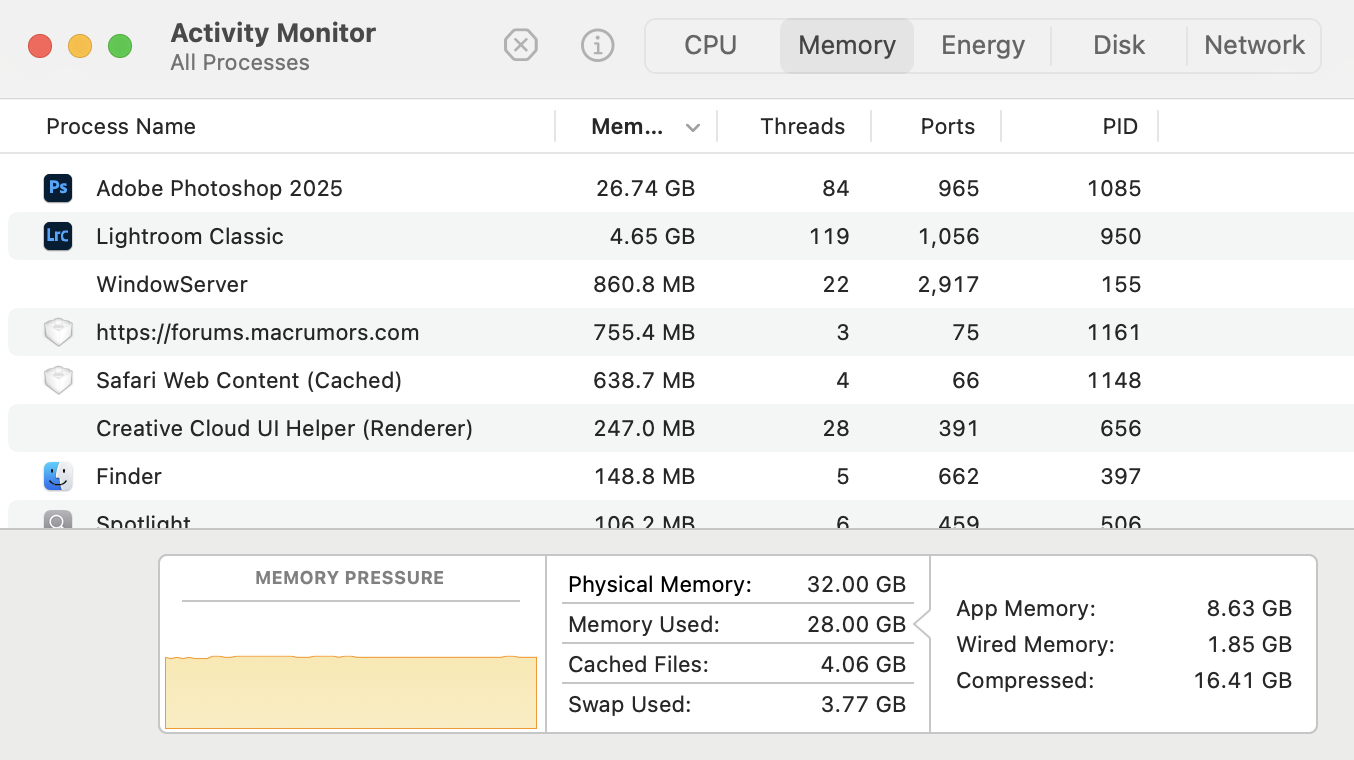Stop selected process with X button
Image resolution: width=1354 pixels, height=760 pixels.
520,45
